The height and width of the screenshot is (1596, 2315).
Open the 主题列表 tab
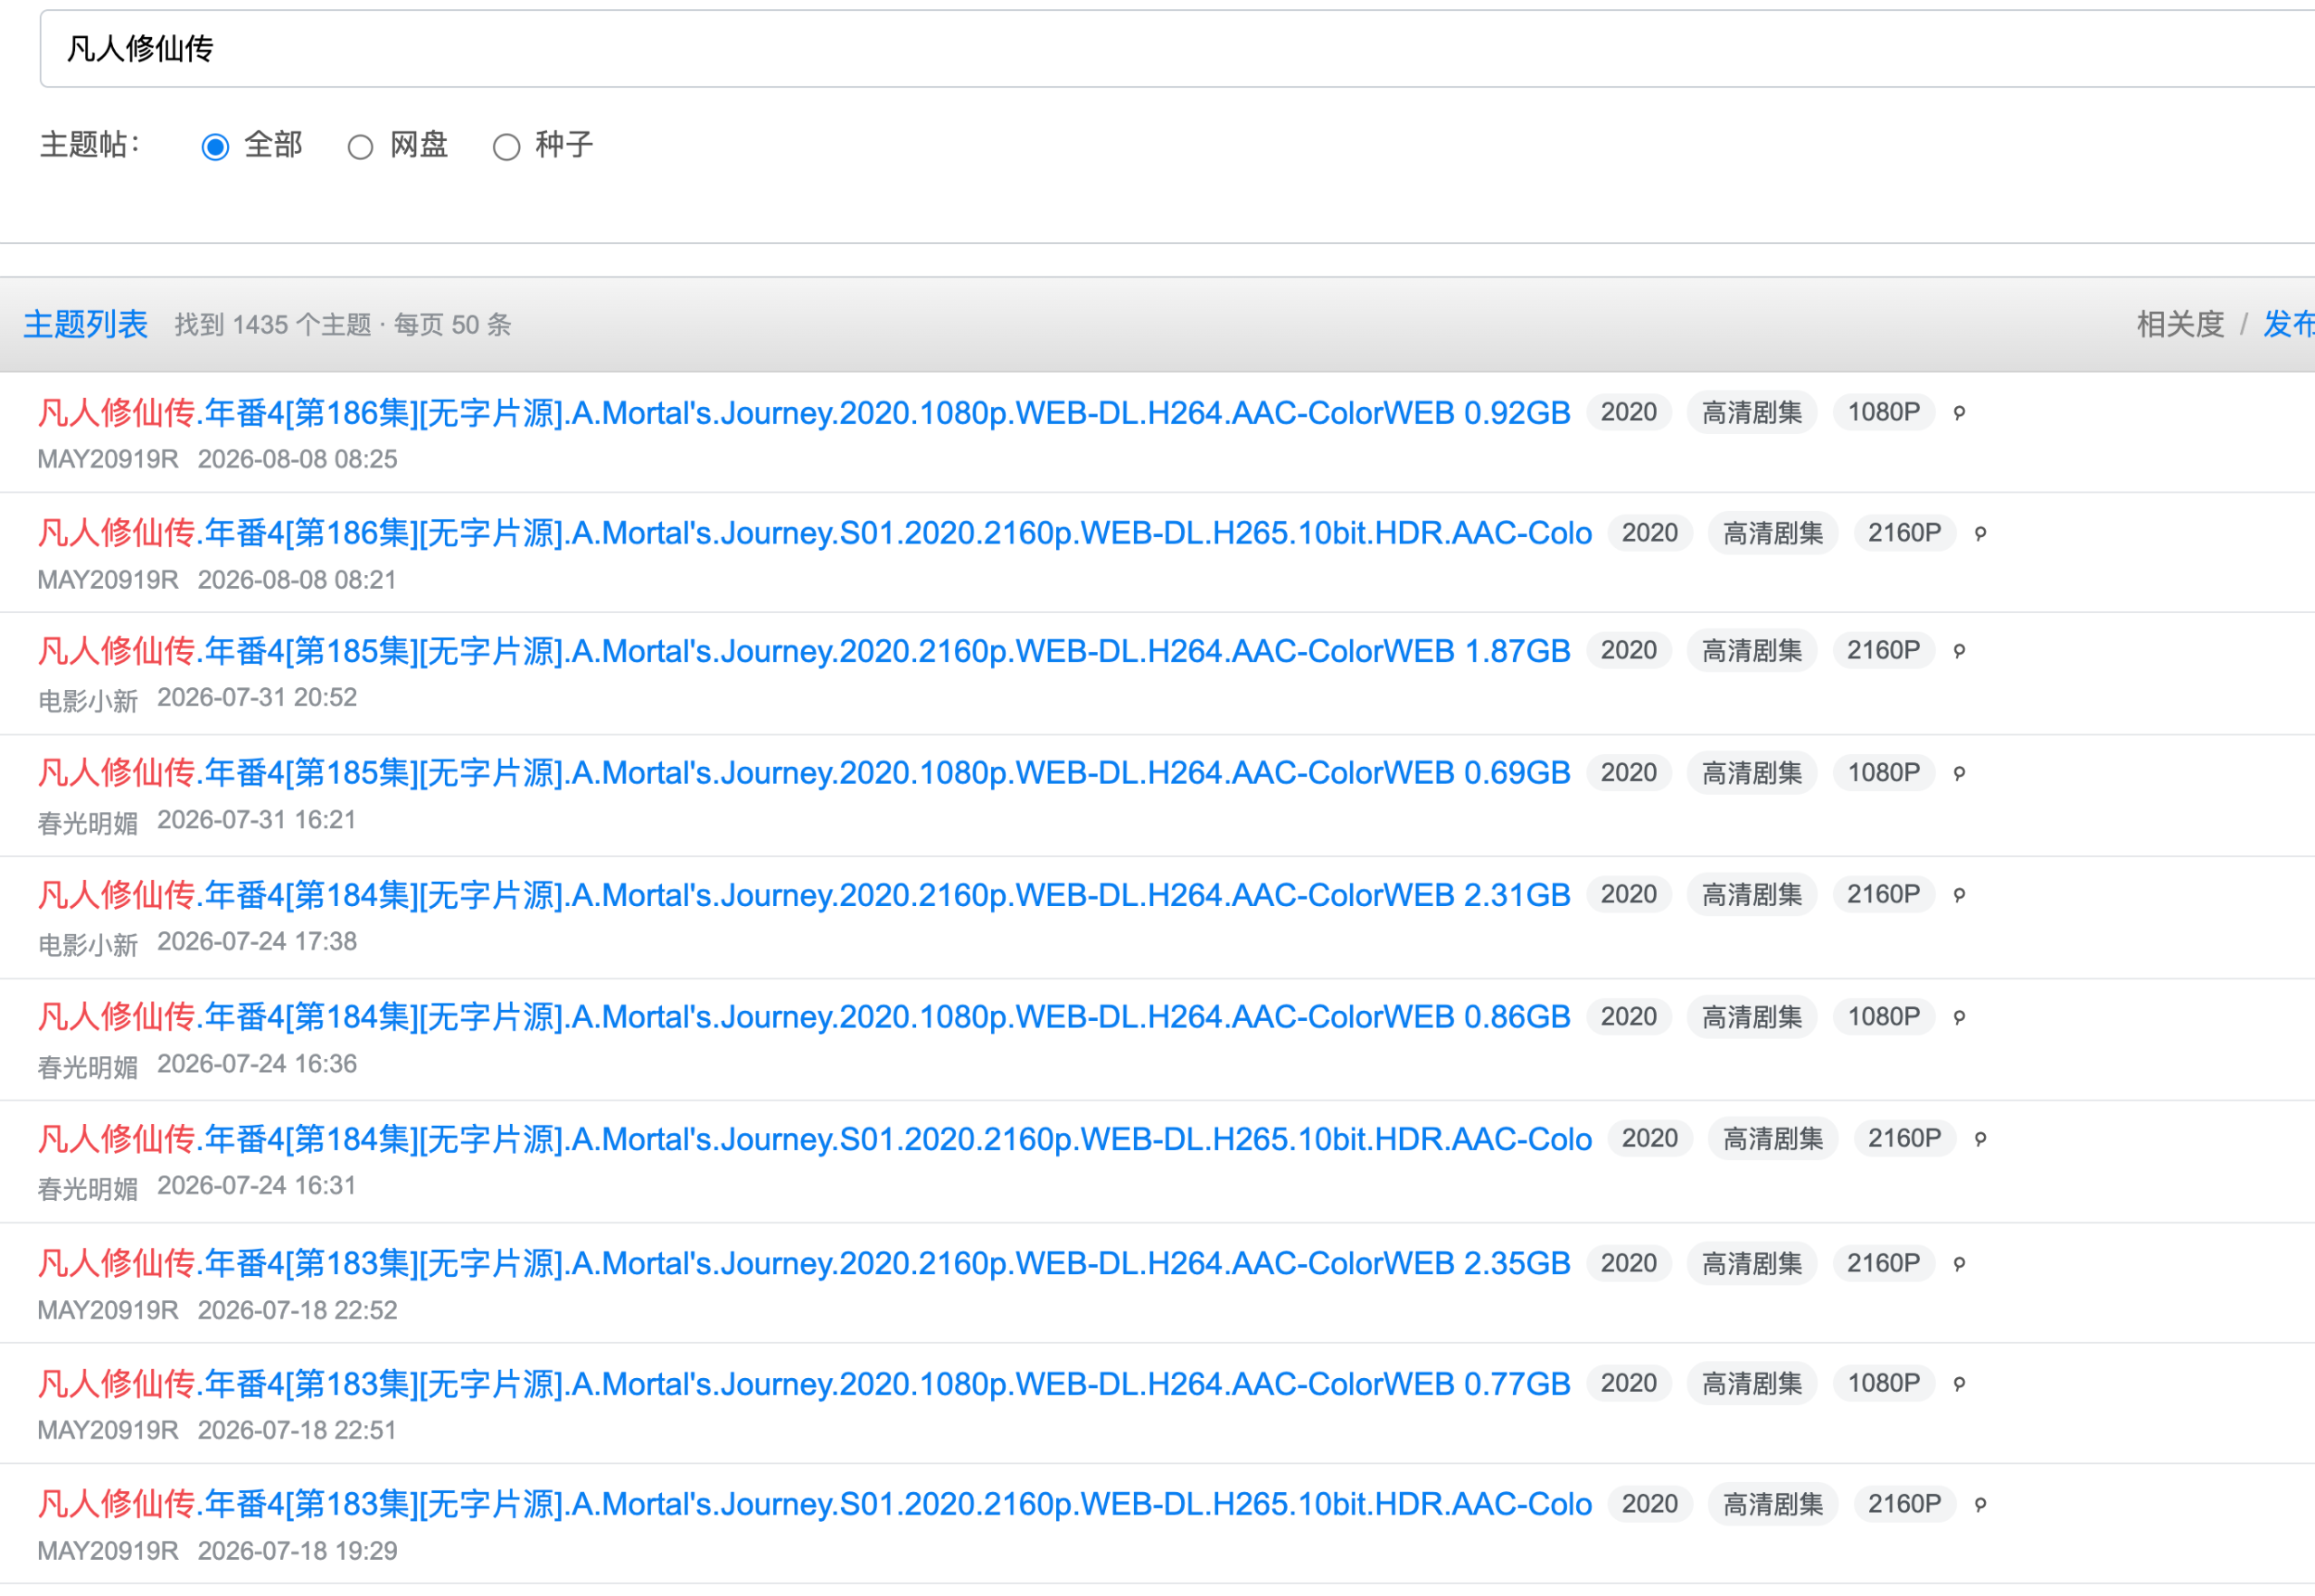pyautogui.click(x=85, y=324)
